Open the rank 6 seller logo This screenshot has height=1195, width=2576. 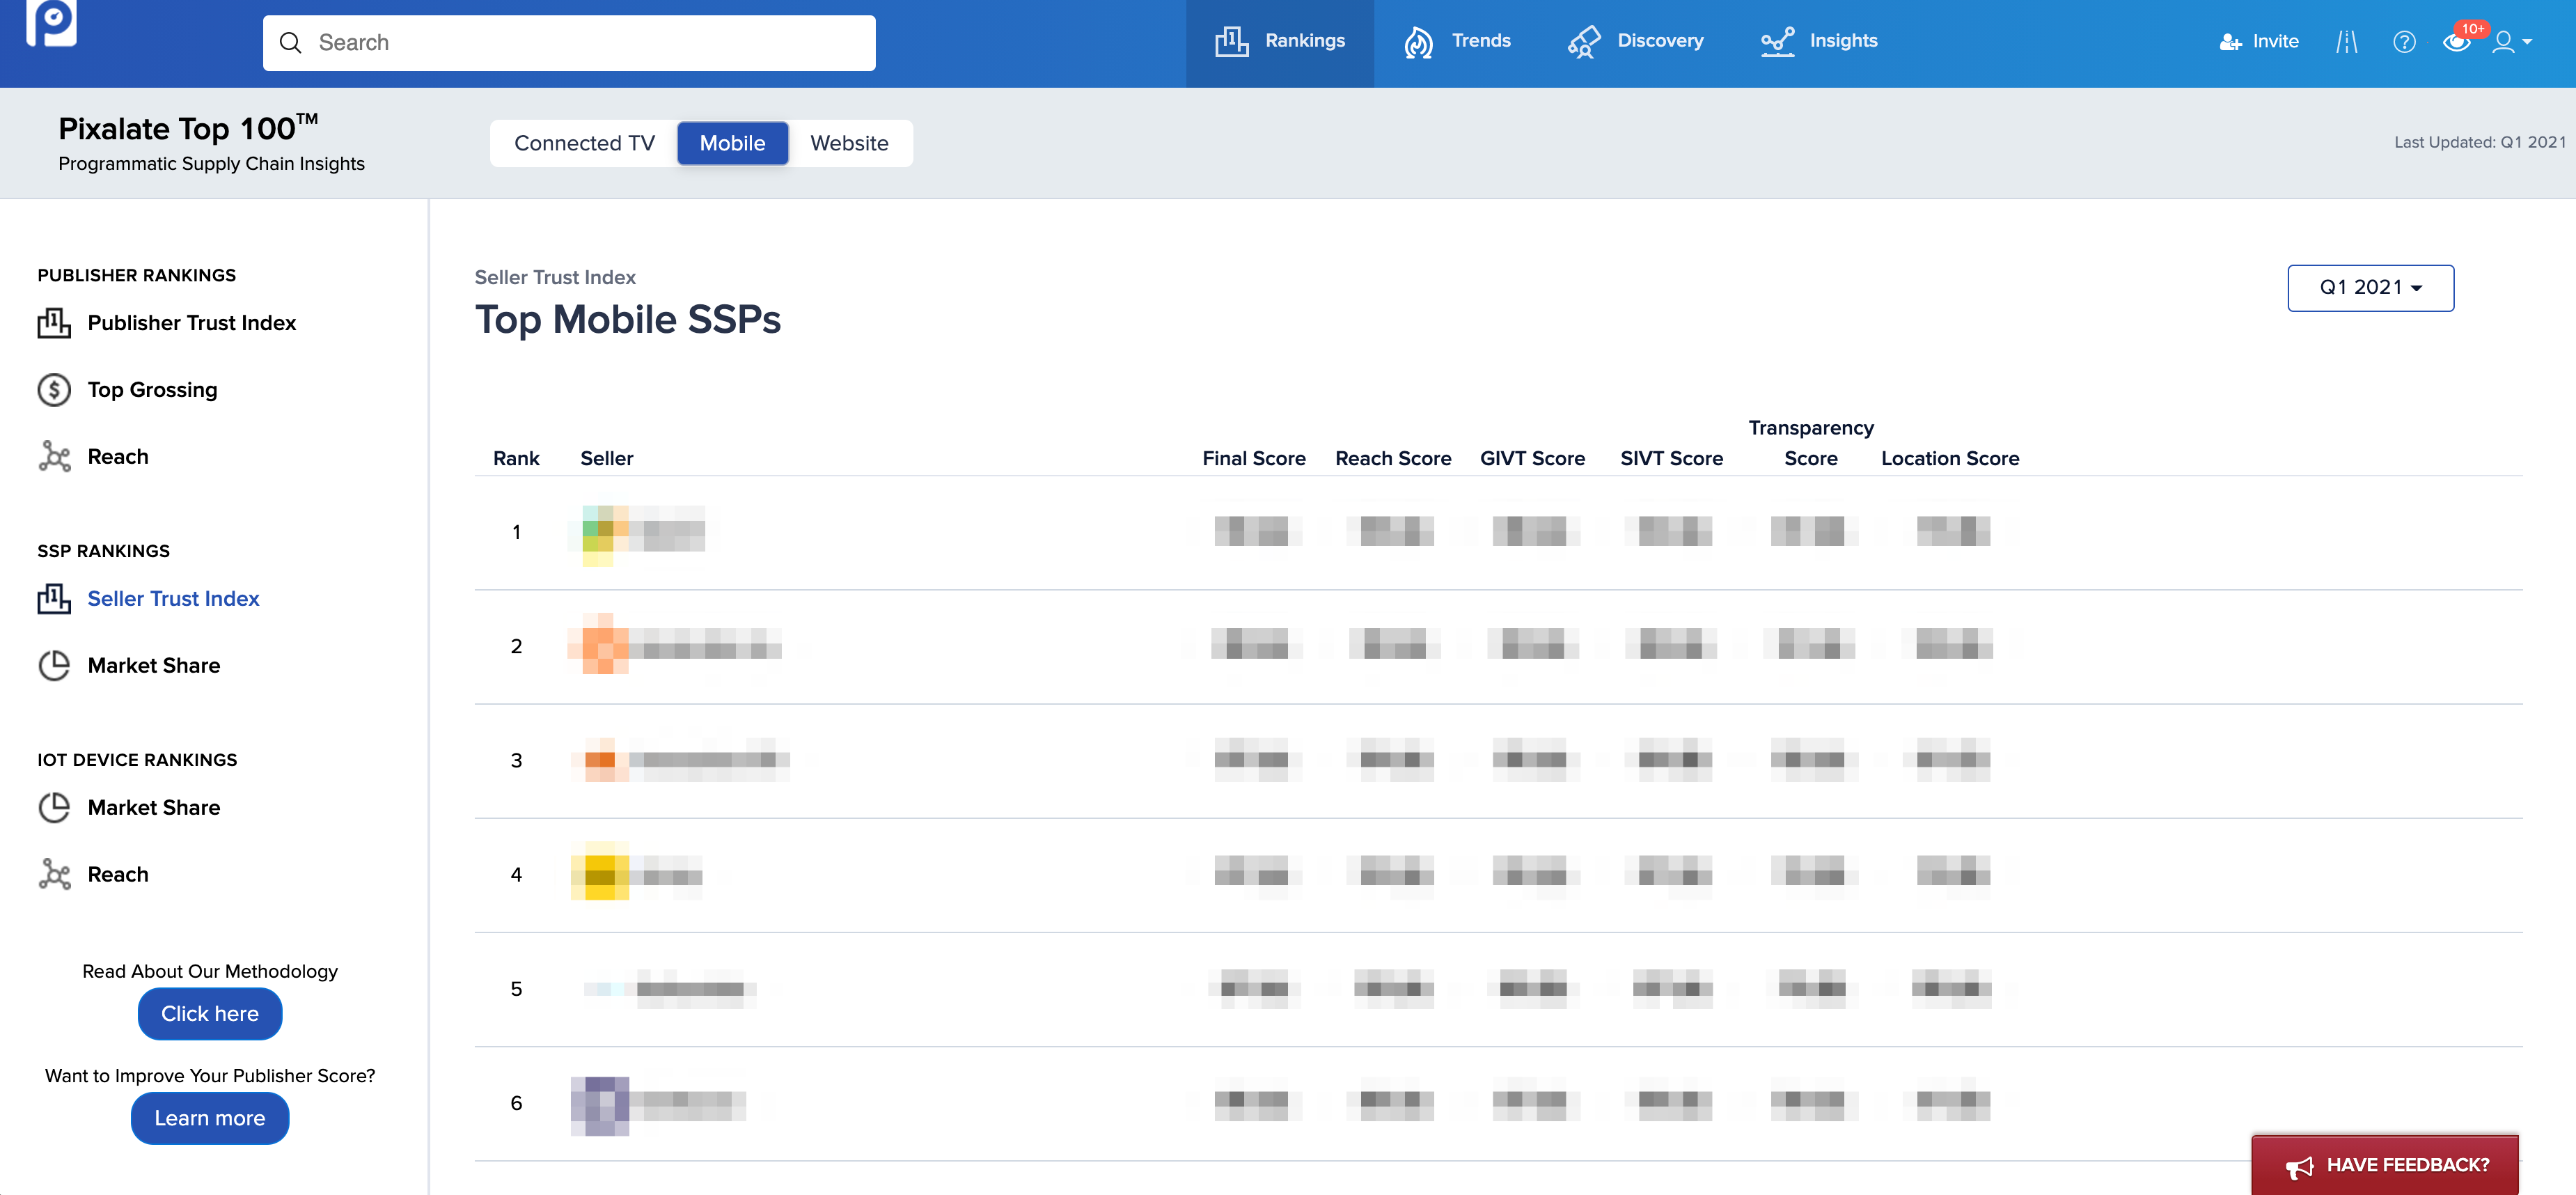600,1105
